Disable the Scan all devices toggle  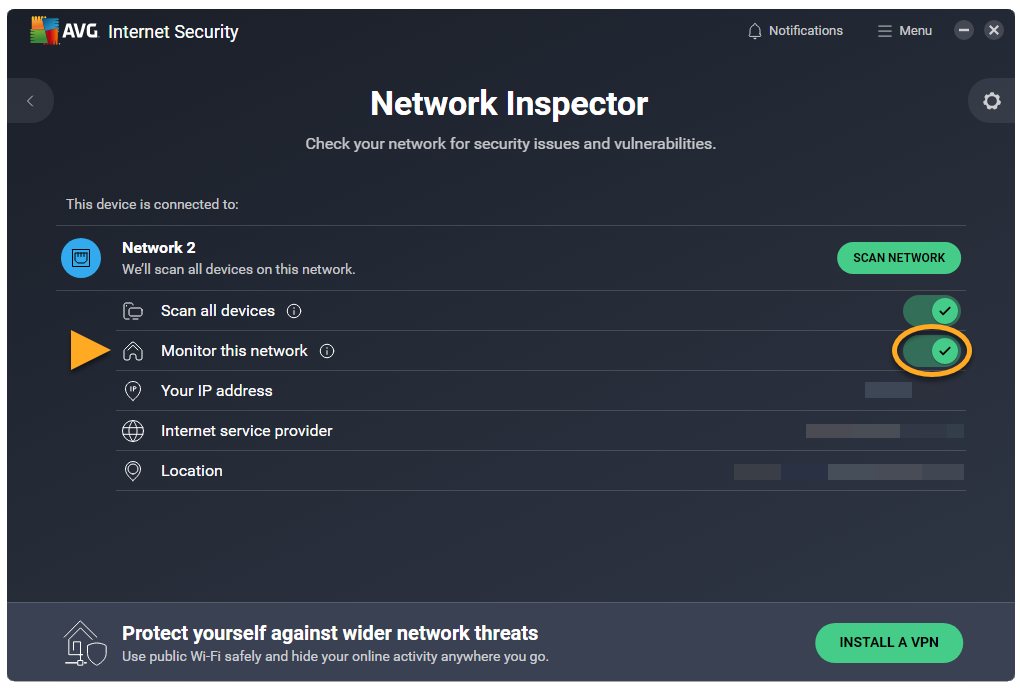[x=932, y=311]
